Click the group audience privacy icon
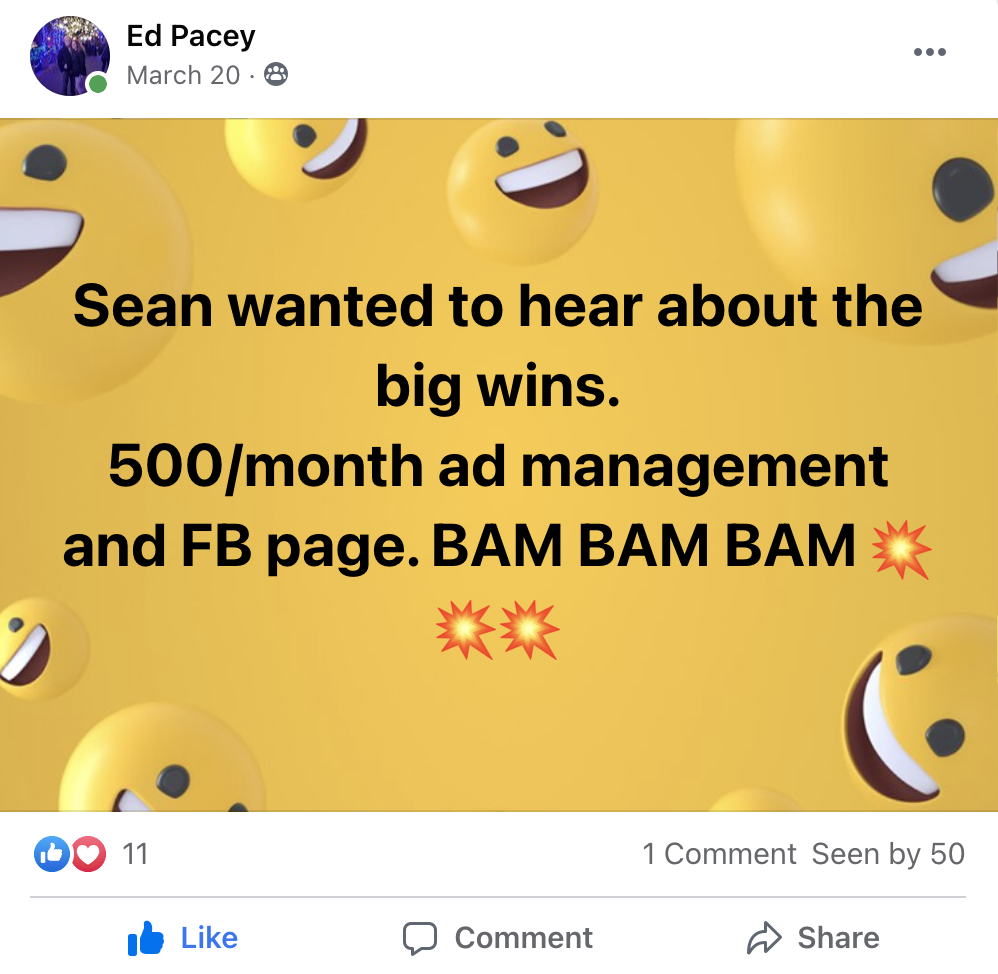Viewport: 998px width, 974px height. pyautogui.click(x=275, y=75)
